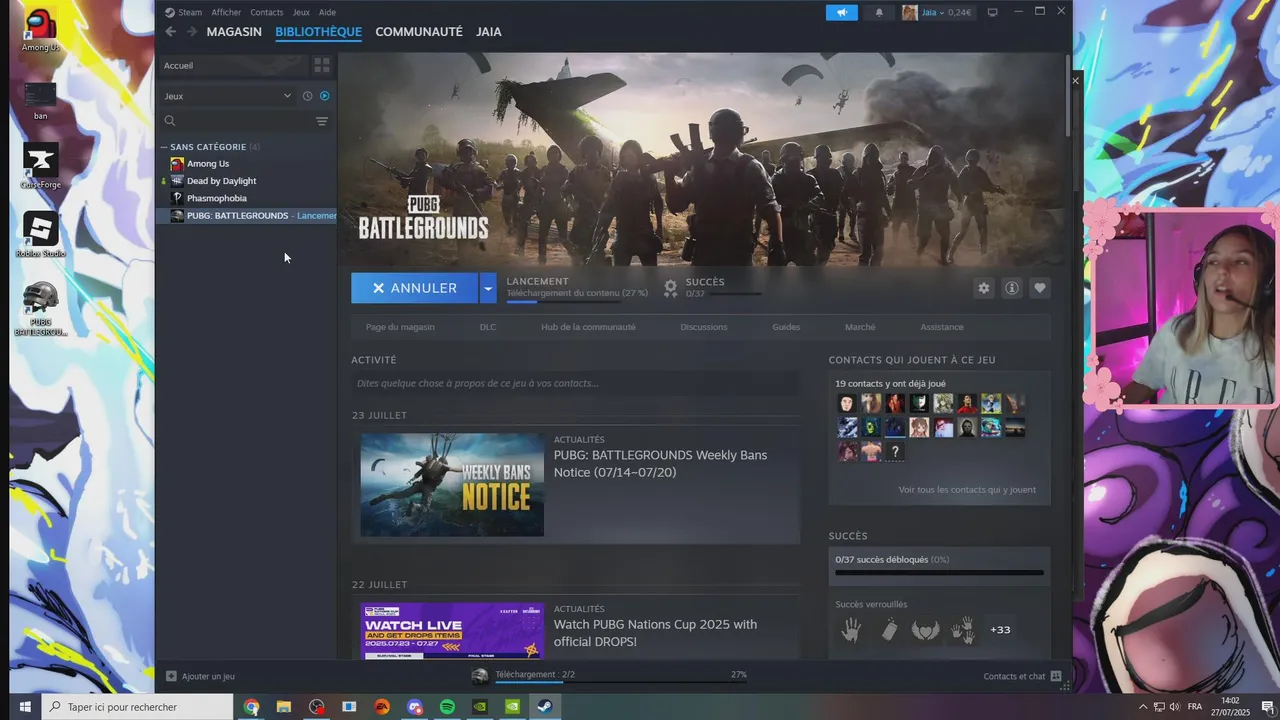This screenshot has height=720, width=1280.
Task: Toggle the ready-to-play filter
Action: point(324,96)
